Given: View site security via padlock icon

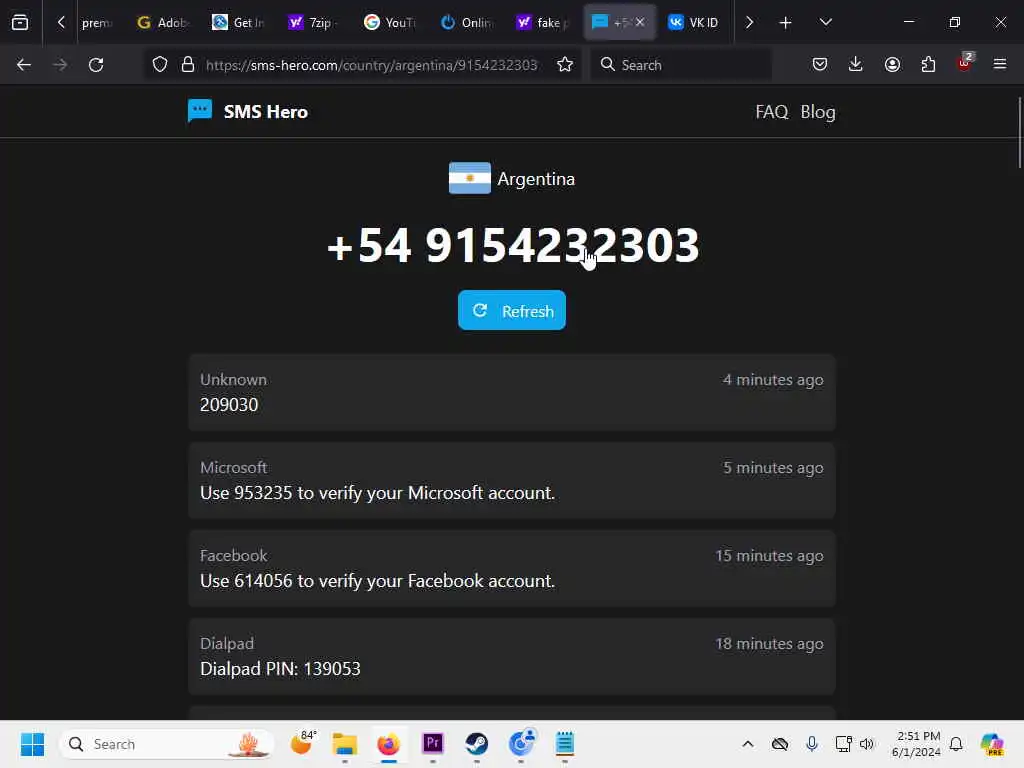Looking at the screenshot, I should click(188, 65).
